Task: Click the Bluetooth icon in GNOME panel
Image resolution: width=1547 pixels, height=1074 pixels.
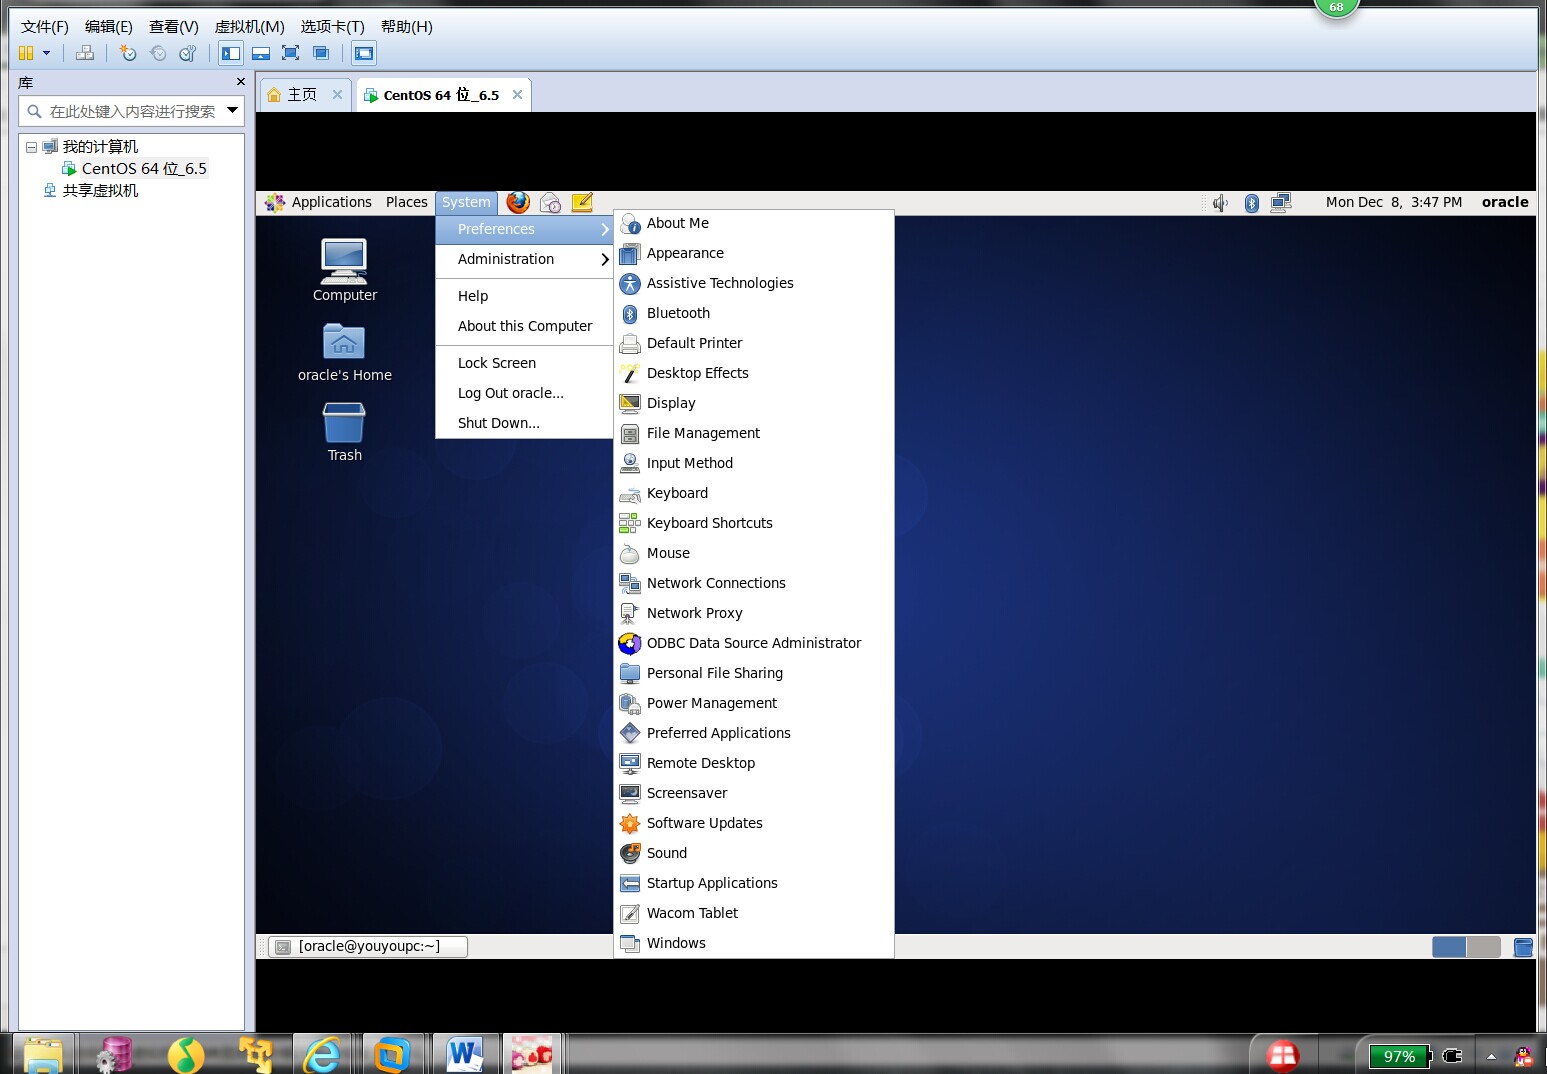Action: (x=1251, y=203)
